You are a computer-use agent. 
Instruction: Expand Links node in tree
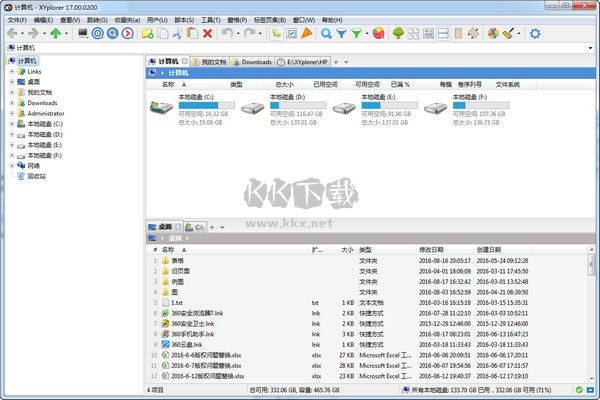tap(12, 72)
